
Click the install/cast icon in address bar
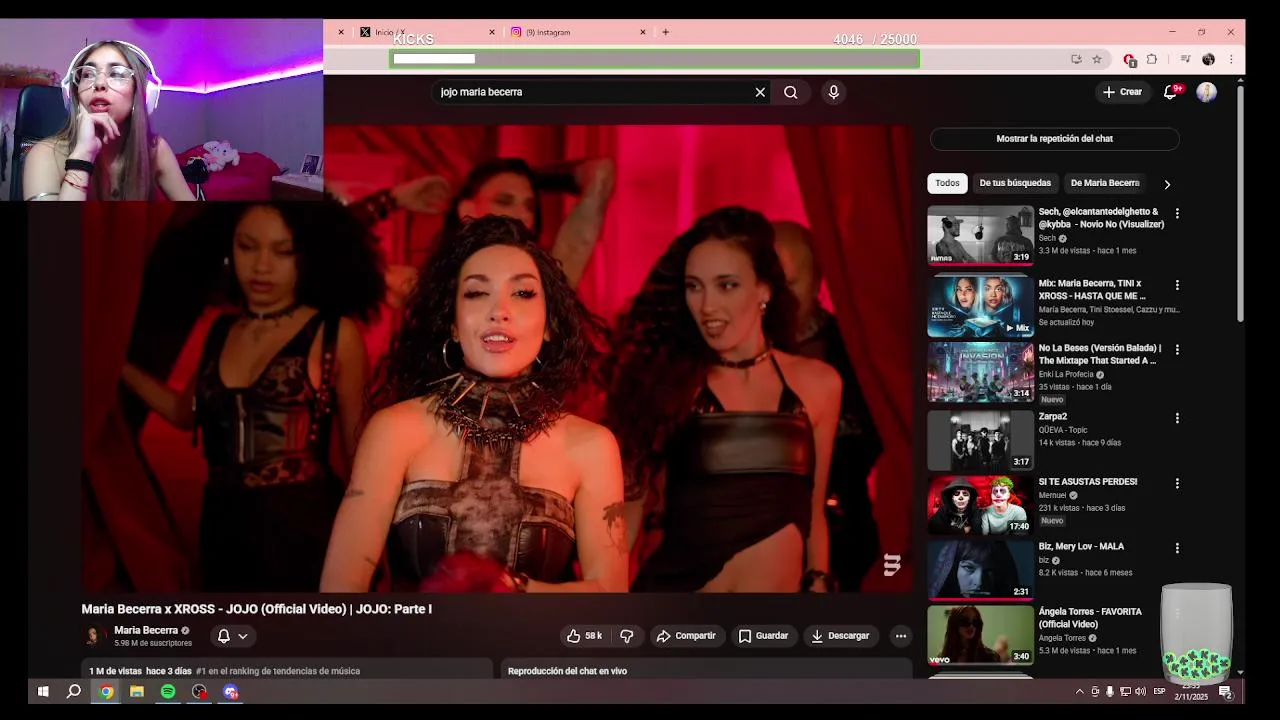(1076, 60)
